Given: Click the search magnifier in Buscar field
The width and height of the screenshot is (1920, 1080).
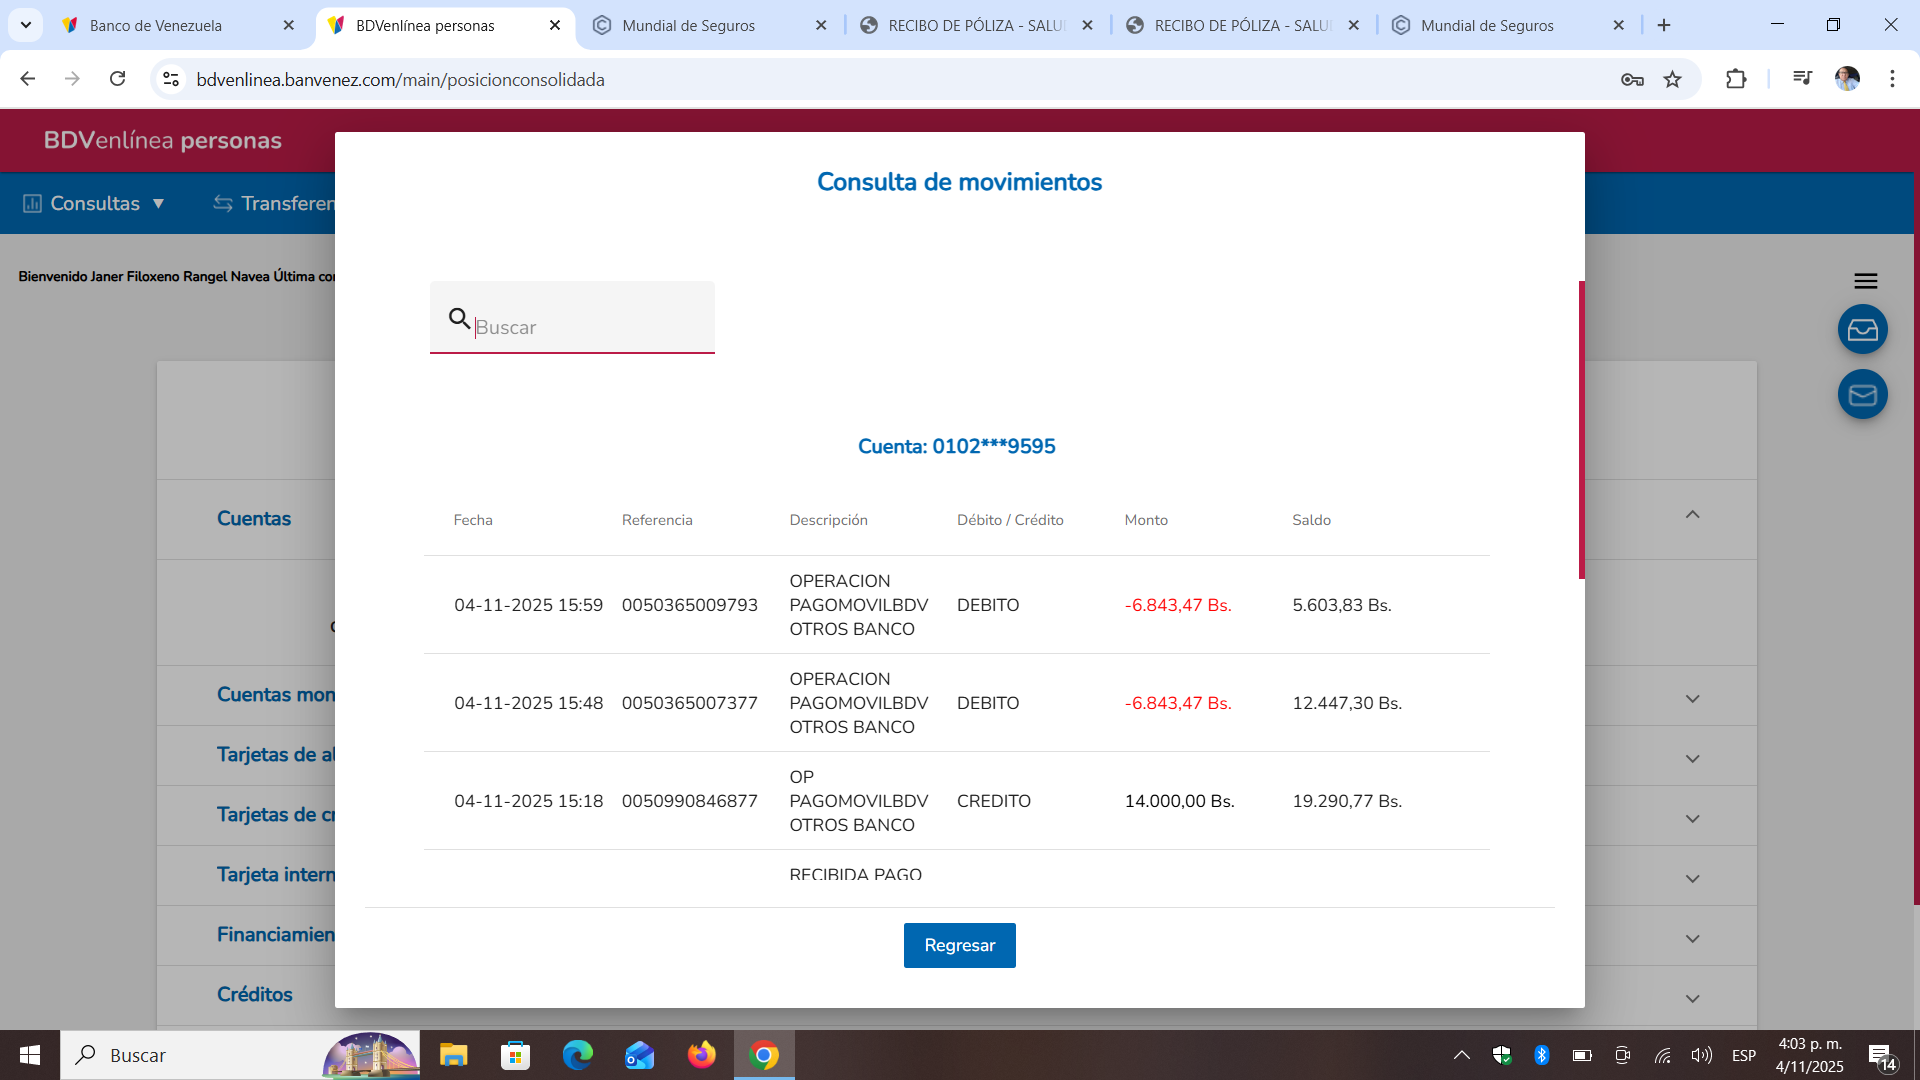Looking at the screenshot, I should (x=459, y=319).
